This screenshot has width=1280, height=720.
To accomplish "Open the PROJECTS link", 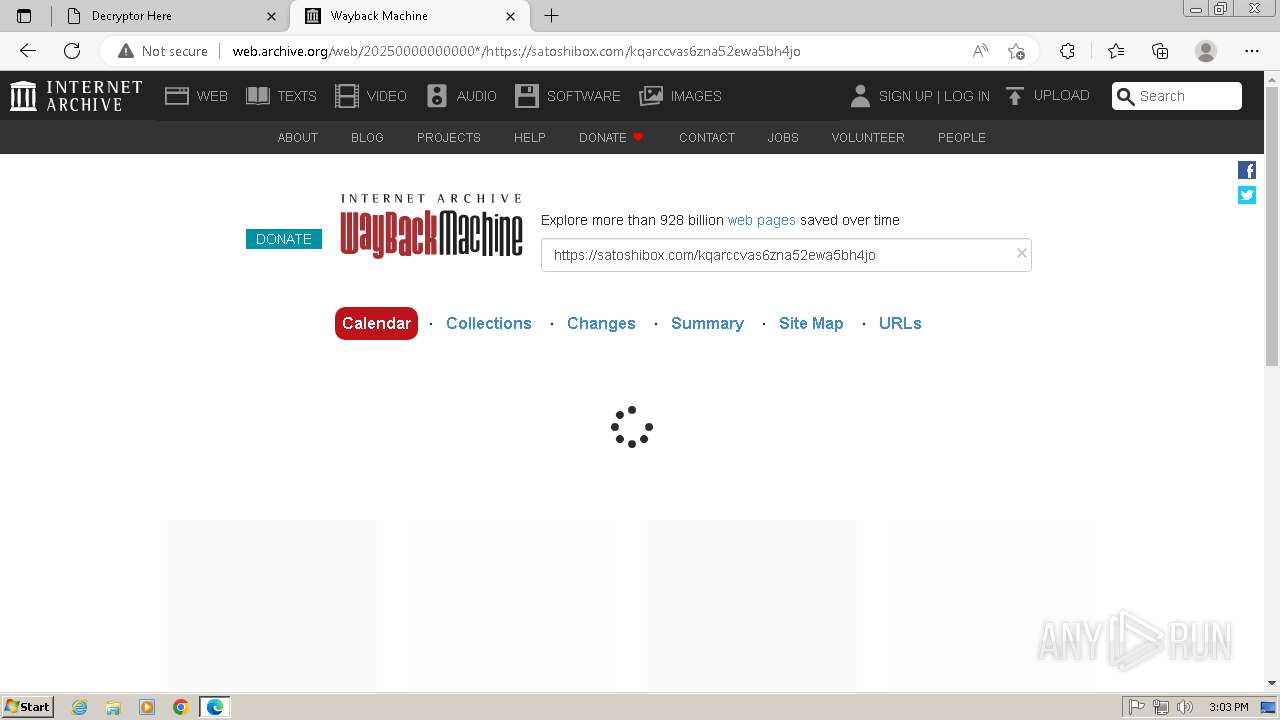I will coord(449,137).
